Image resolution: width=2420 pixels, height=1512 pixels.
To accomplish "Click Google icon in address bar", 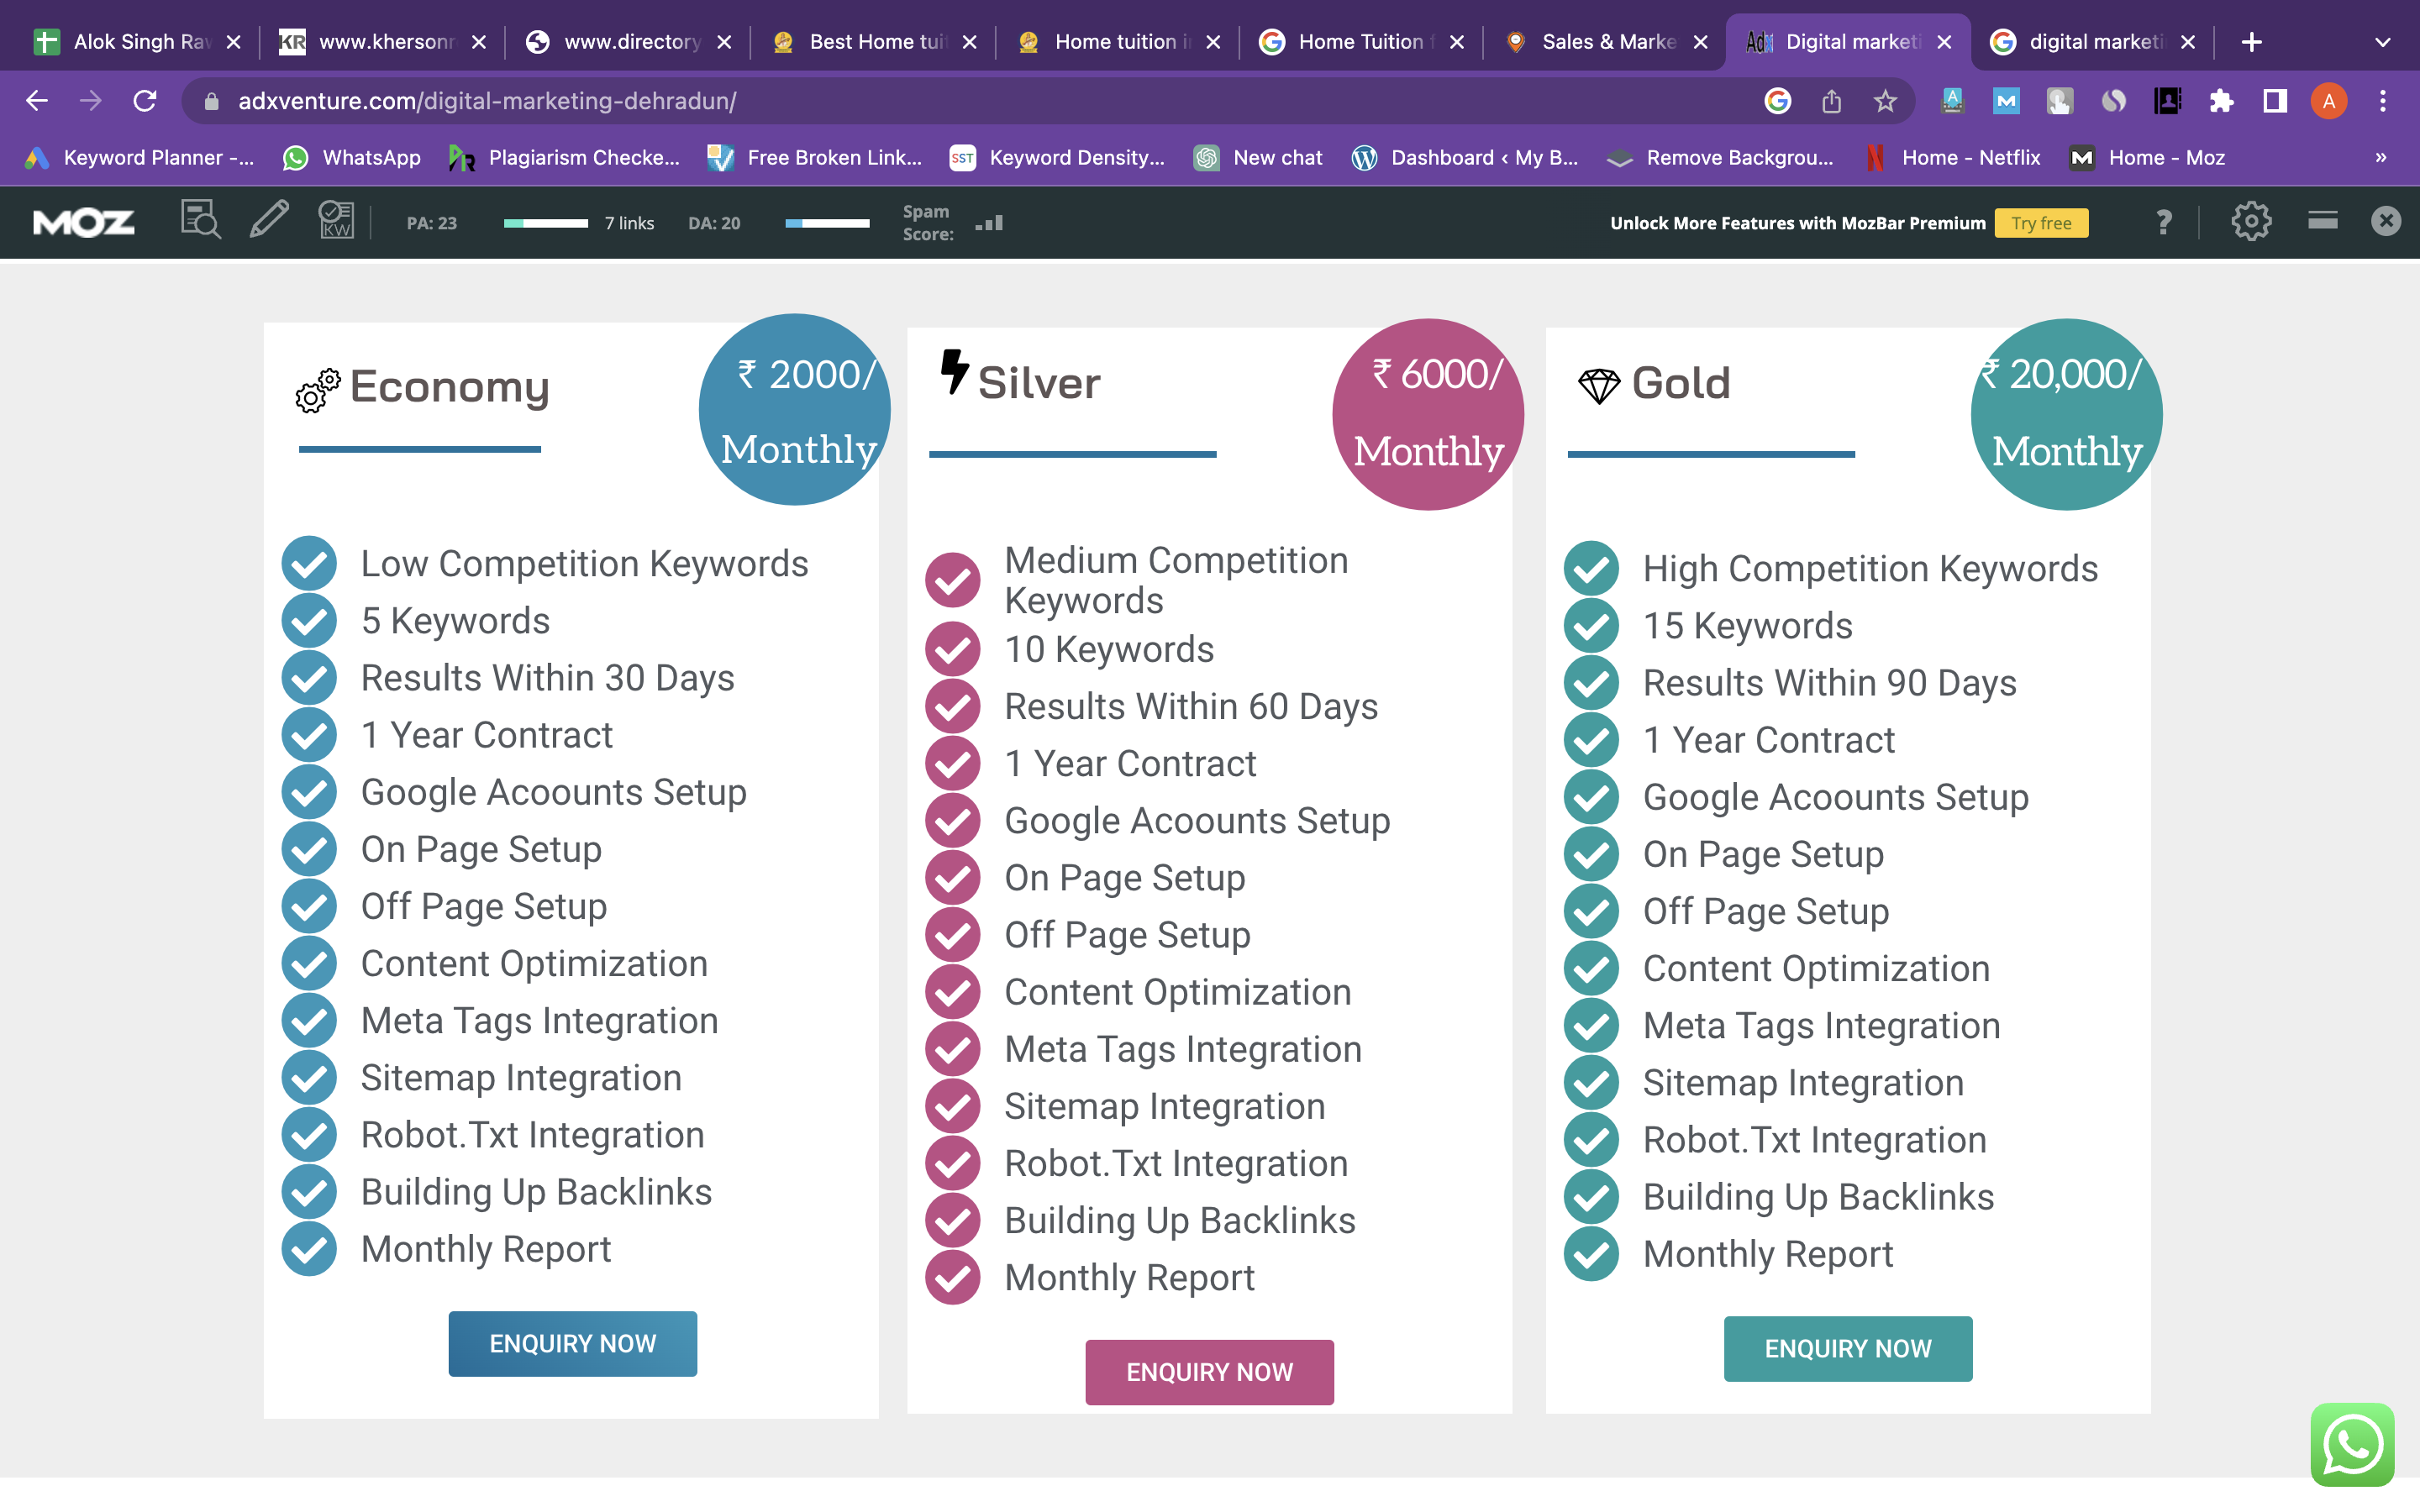I will coord(1777,101).
